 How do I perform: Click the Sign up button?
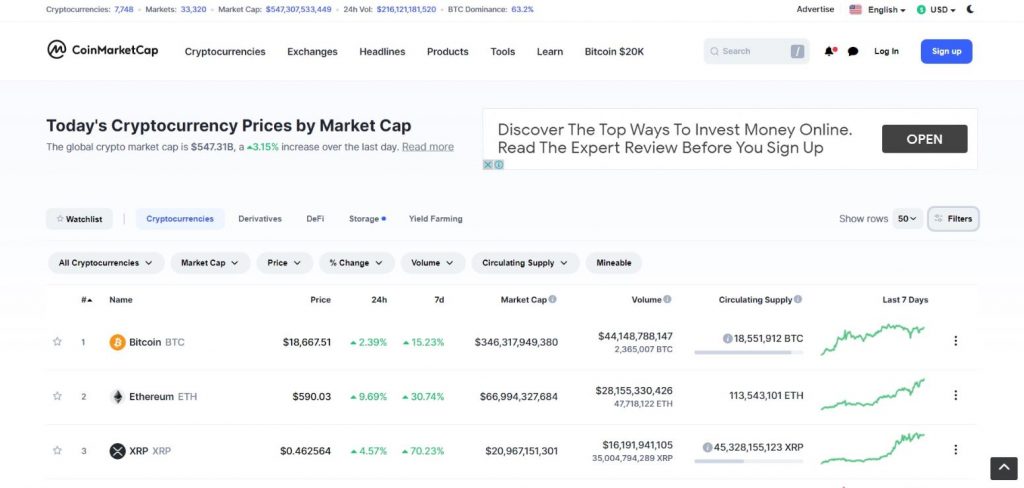946,51
